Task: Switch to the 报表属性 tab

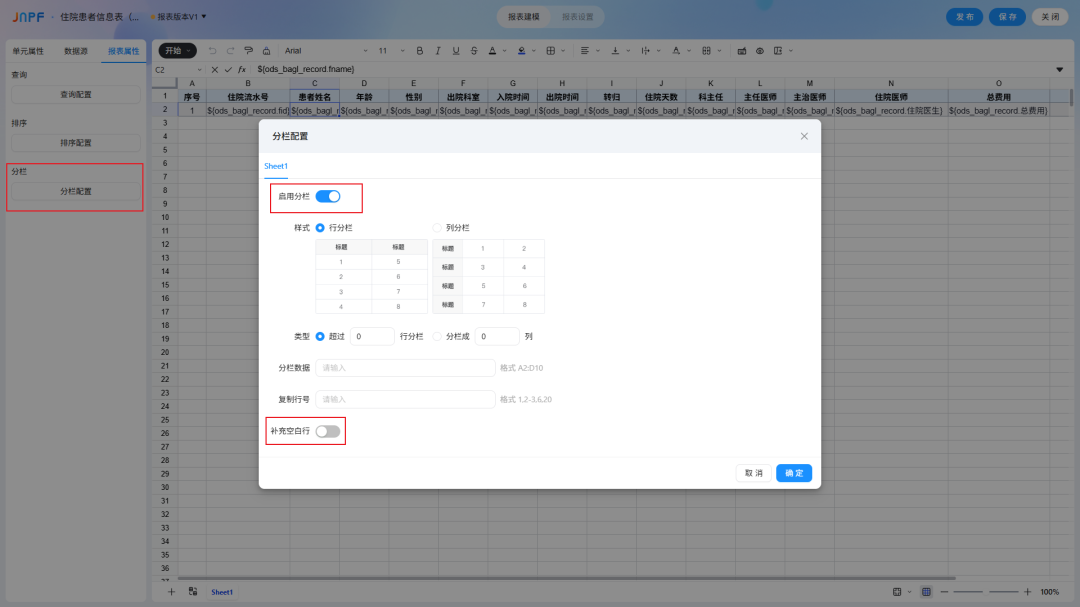Action: pos(123,51)
